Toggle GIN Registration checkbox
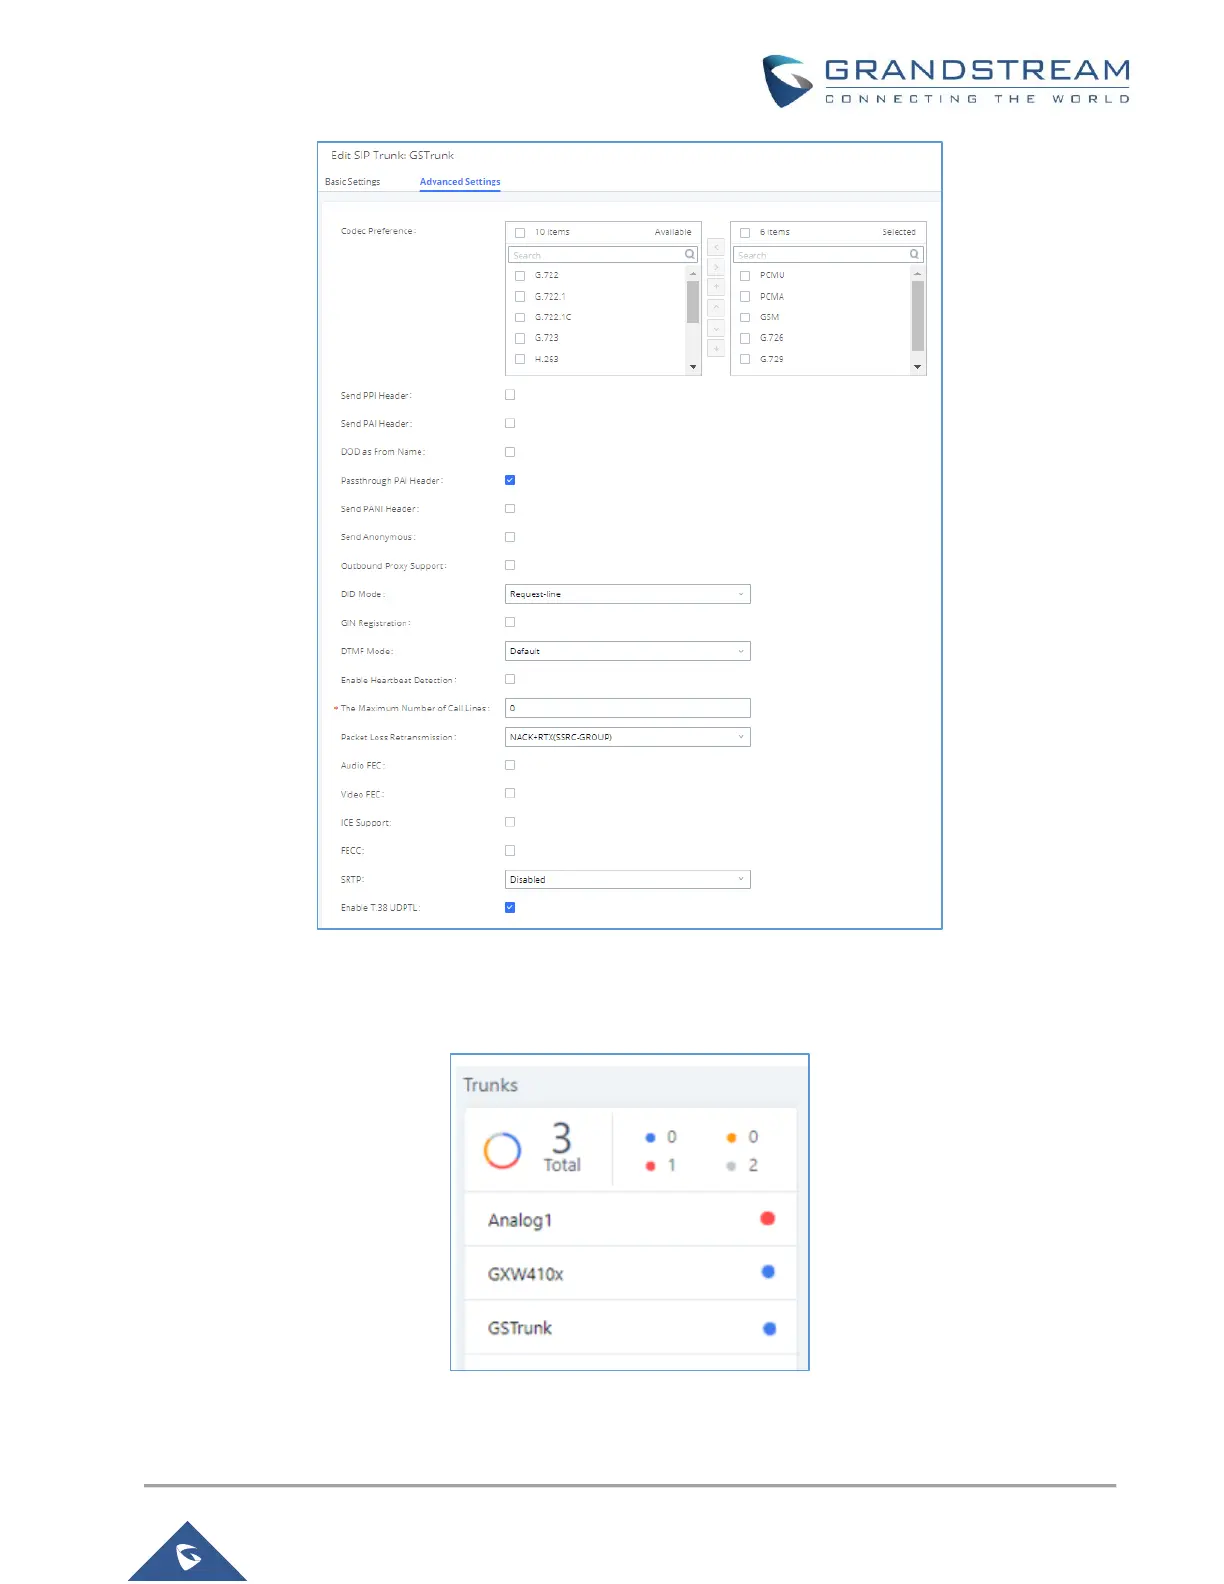Screen dimensions: 1224x1584 (x=510, y=622)
